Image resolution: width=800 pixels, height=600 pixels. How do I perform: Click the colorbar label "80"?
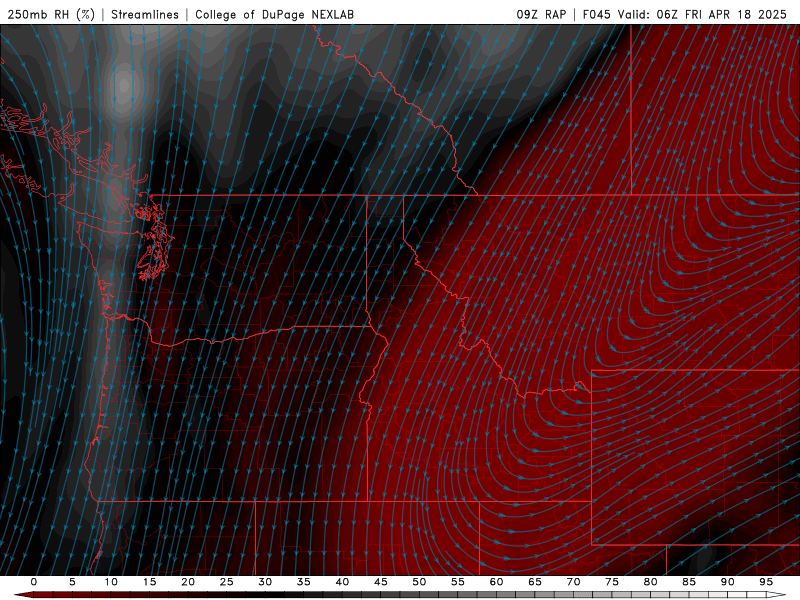tap(651, 582)
